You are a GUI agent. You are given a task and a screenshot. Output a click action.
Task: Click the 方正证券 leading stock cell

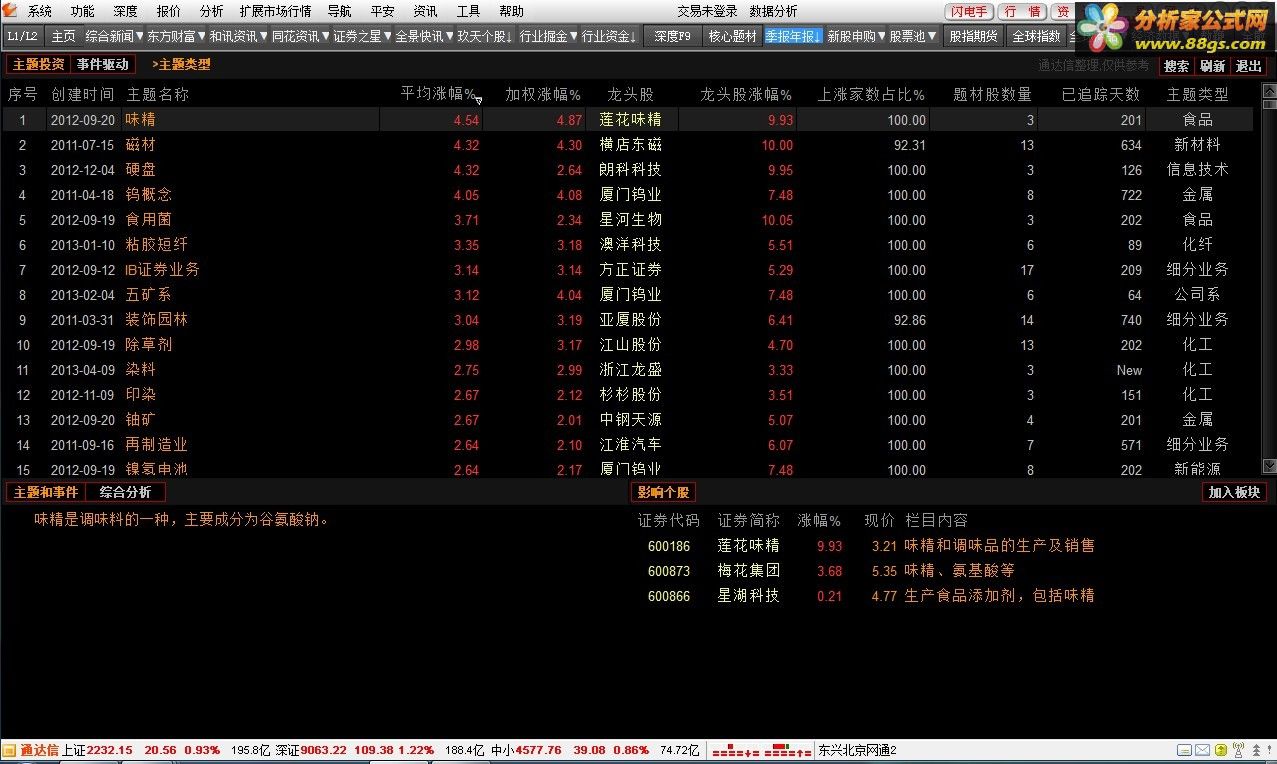coord(631,270)
